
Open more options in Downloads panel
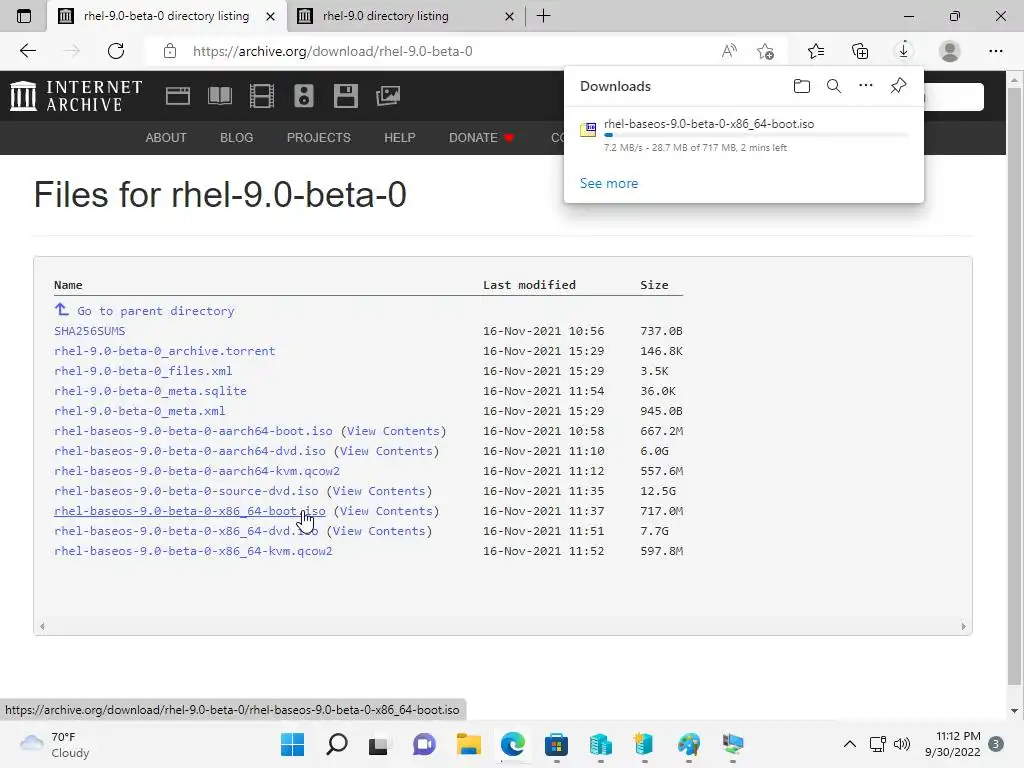pyautogui.click(x=866, y=86)
